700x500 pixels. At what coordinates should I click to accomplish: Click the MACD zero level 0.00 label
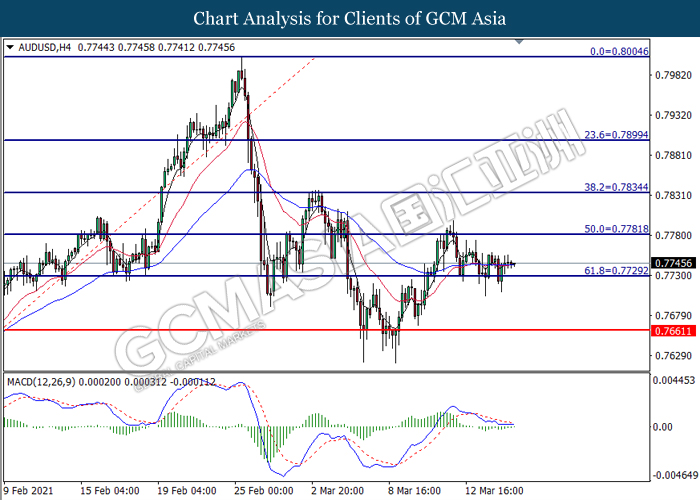point(662,427)
